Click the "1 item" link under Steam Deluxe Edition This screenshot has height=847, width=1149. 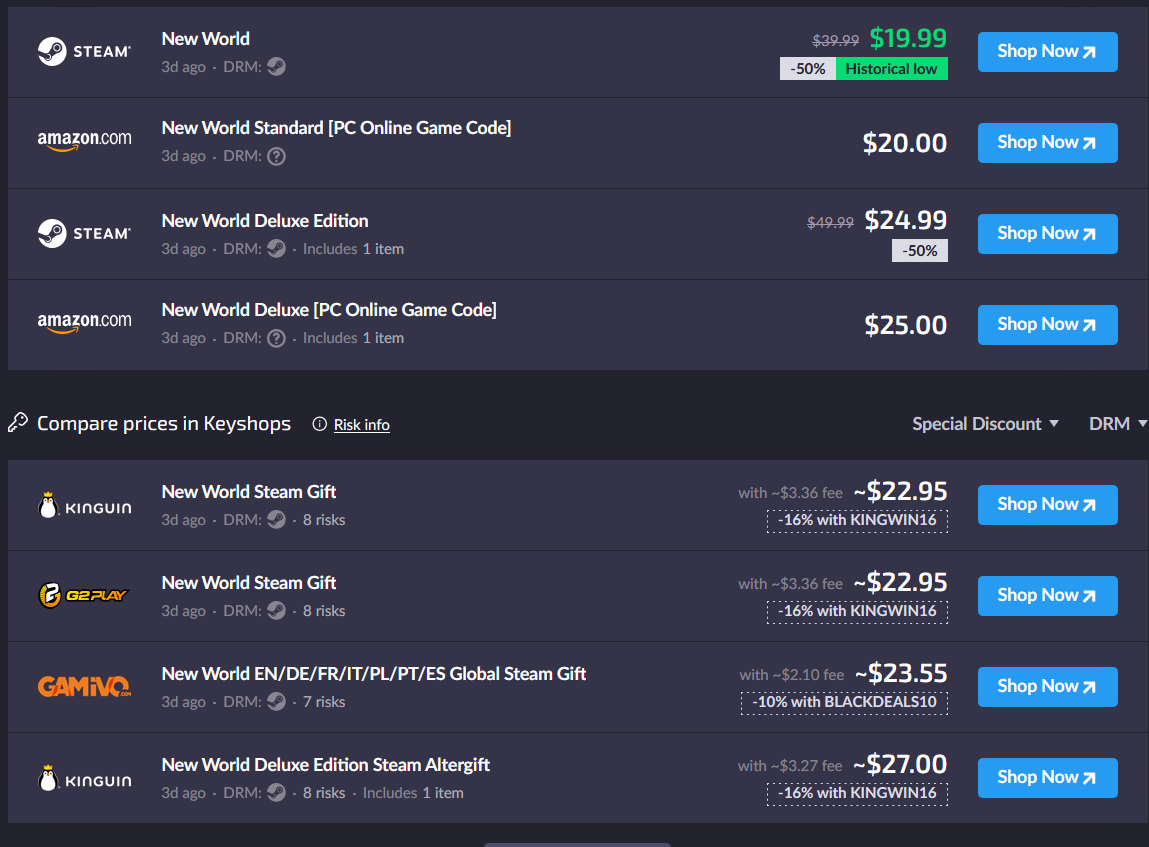(x=383, y=249)
